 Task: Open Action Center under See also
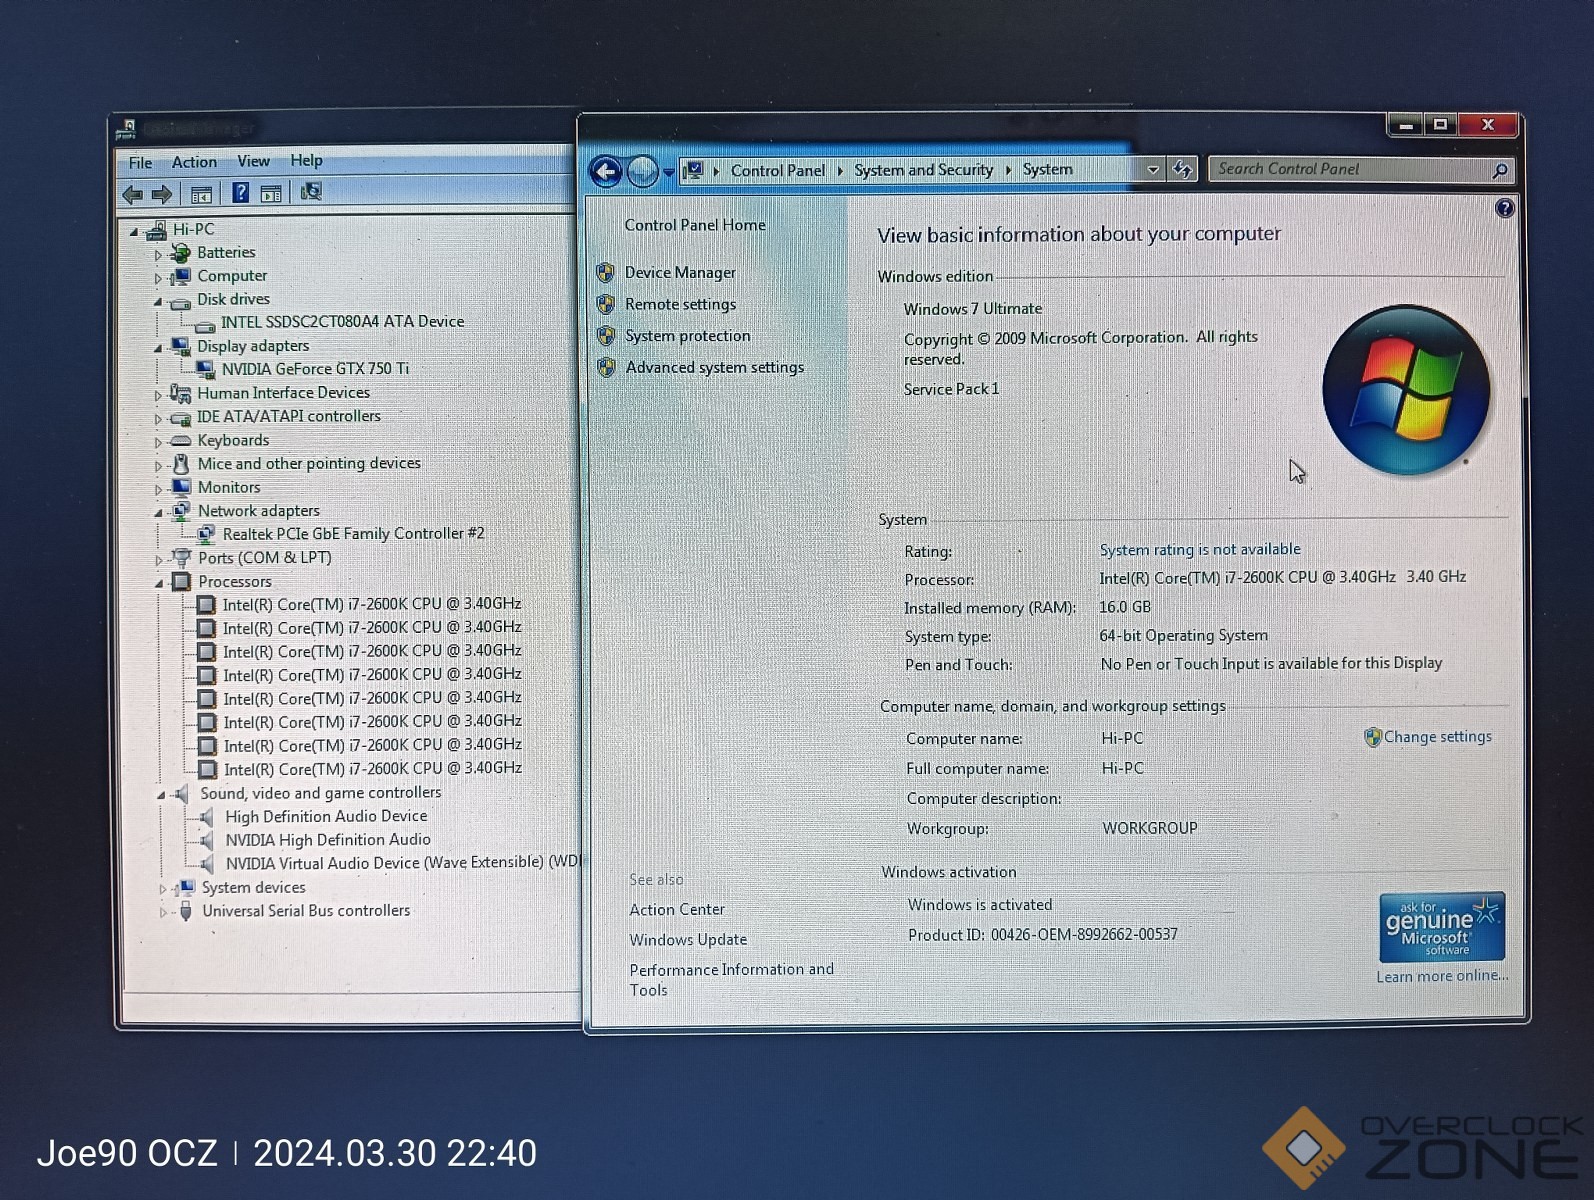[x=677, y=910]
